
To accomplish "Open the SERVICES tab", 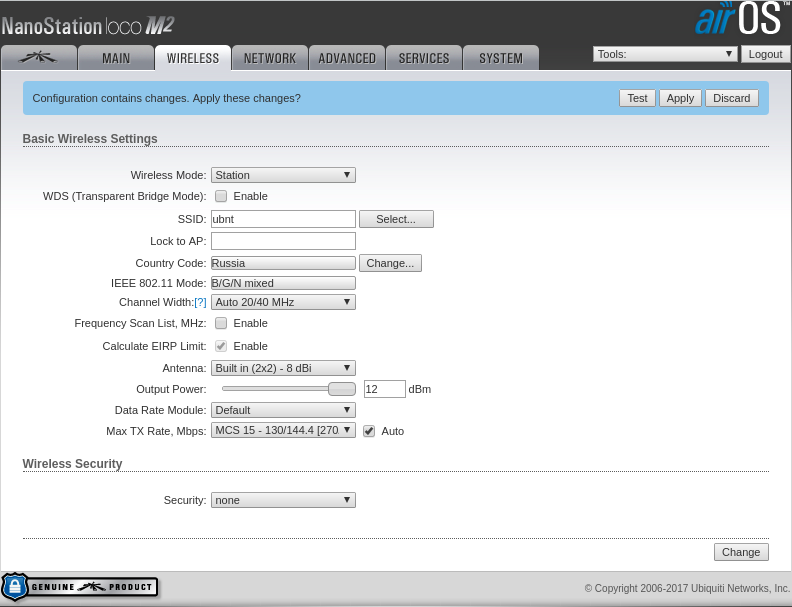I will [424, 58].
